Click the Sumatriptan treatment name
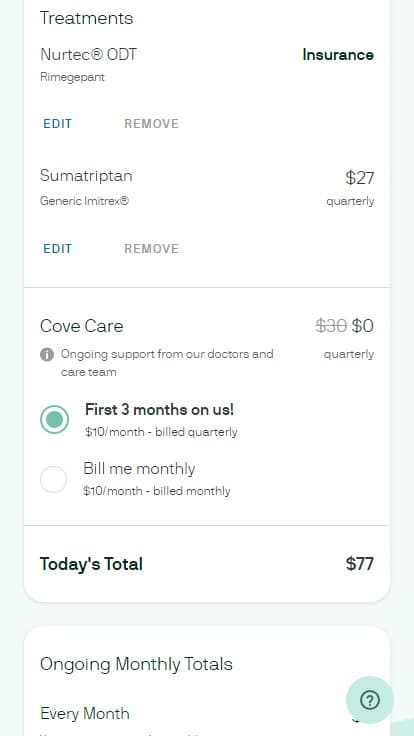The height and width of the screenshot is (736, 414). click(86, 176)
